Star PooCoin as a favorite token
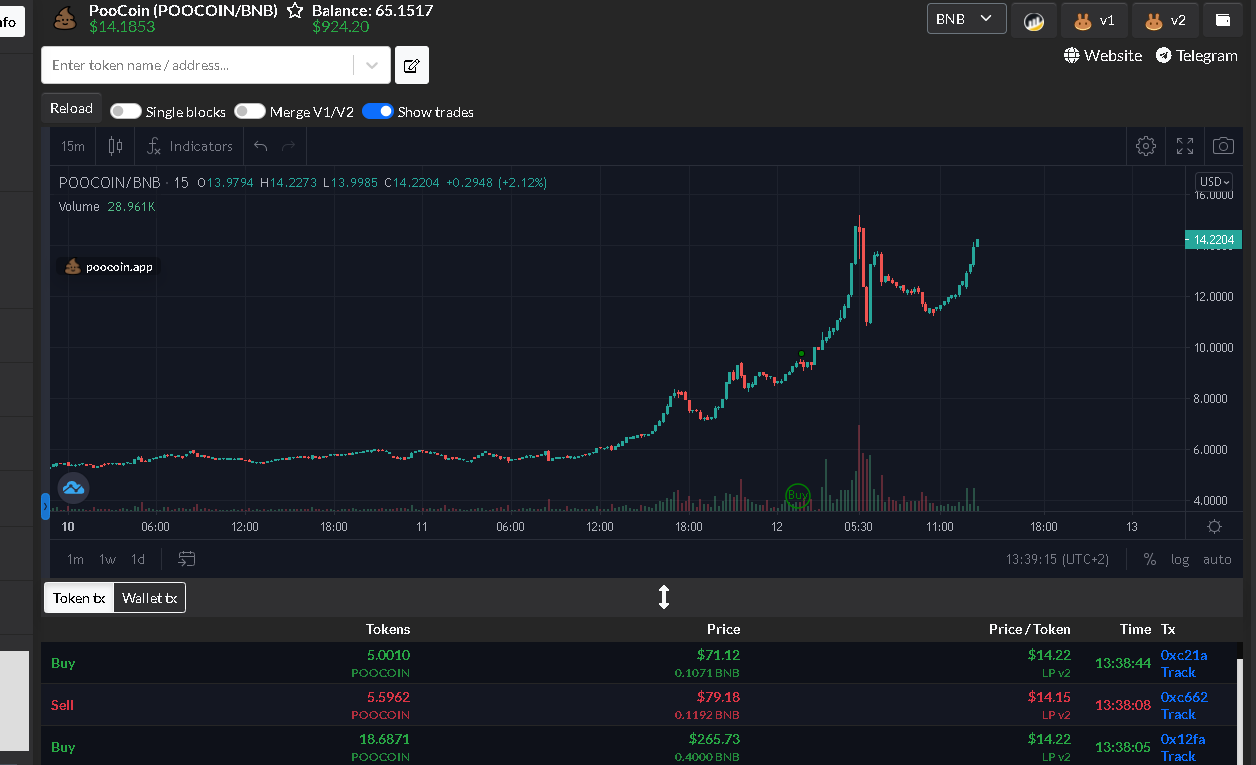The image size is (1256, 765). pyautogui.click(x=295, y=10)
